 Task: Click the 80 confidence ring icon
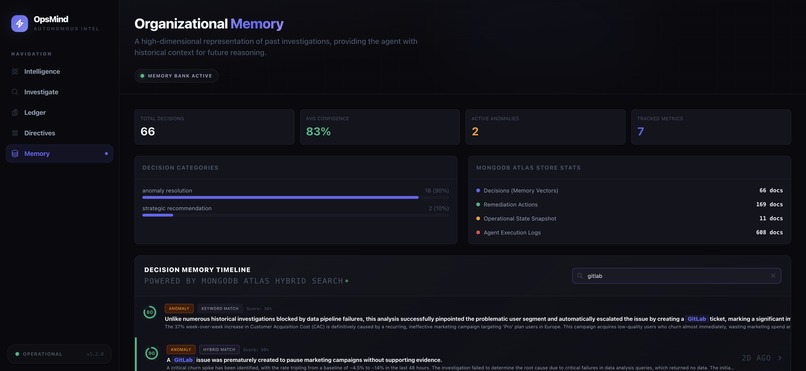point(150,312)
